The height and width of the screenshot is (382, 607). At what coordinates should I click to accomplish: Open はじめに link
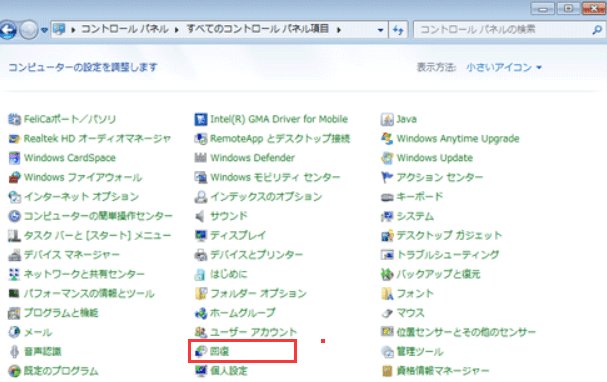point(228,274)
